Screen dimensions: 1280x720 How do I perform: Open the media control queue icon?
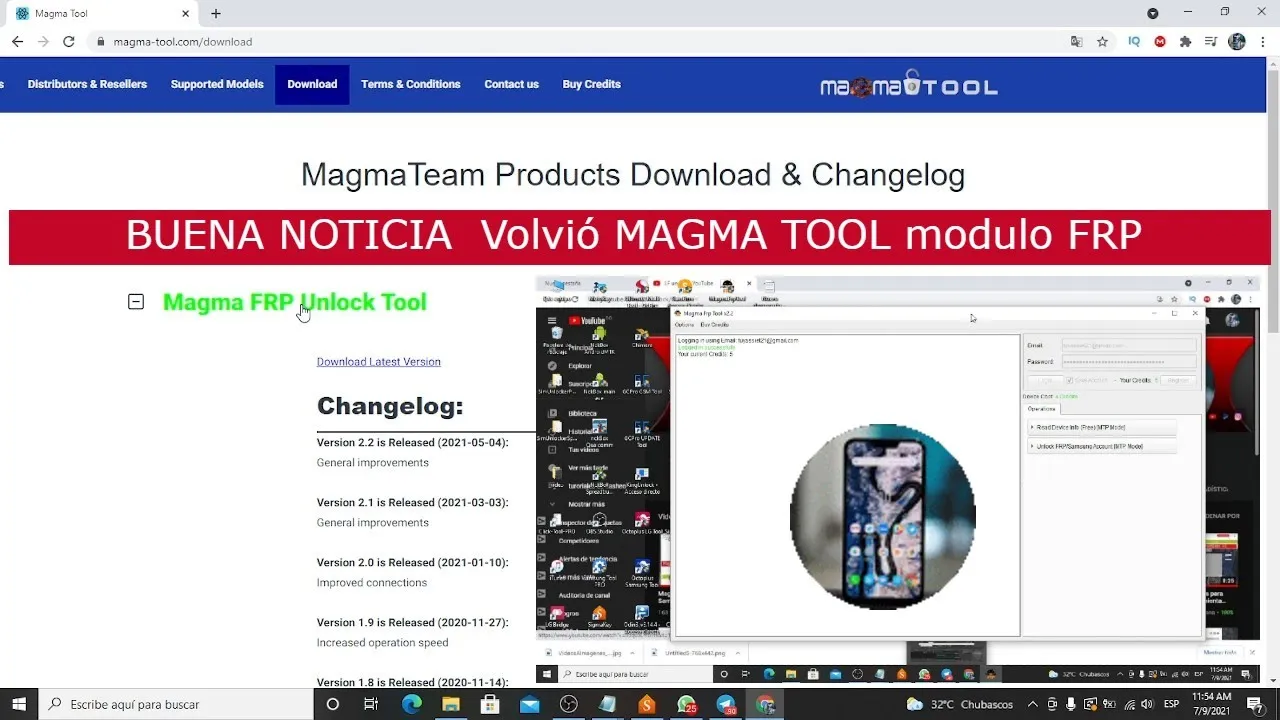(1211, 42)
